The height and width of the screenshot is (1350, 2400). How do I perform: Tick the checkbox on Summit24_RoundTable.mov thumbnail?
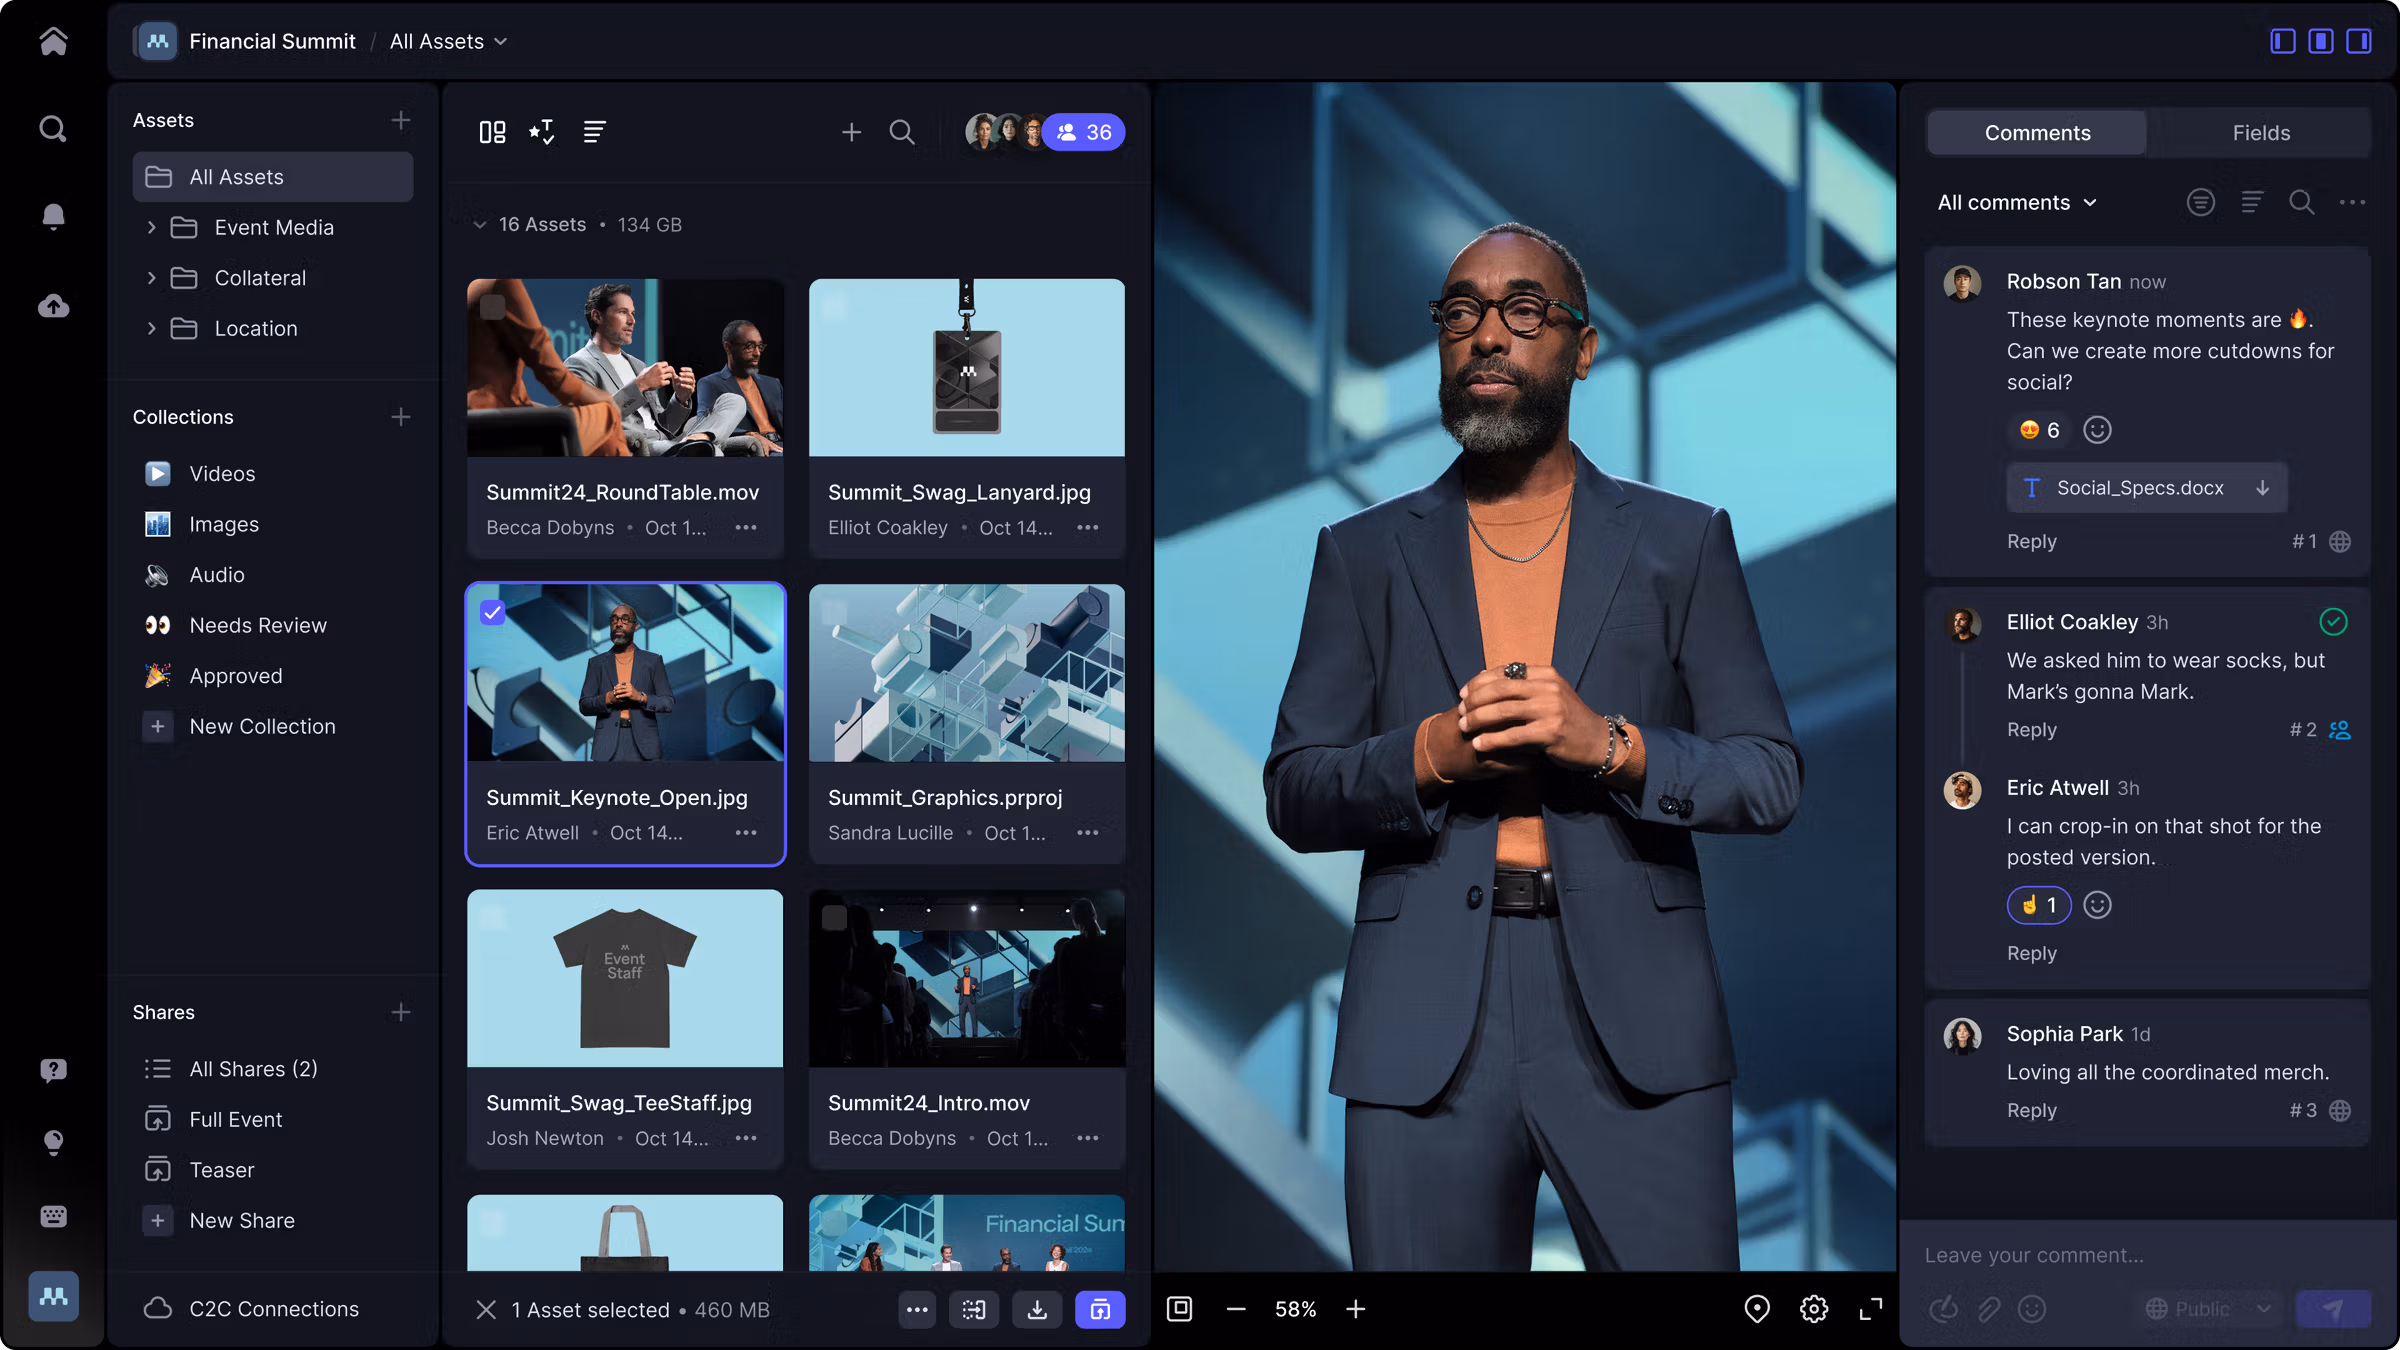click(x=492, y=307)
